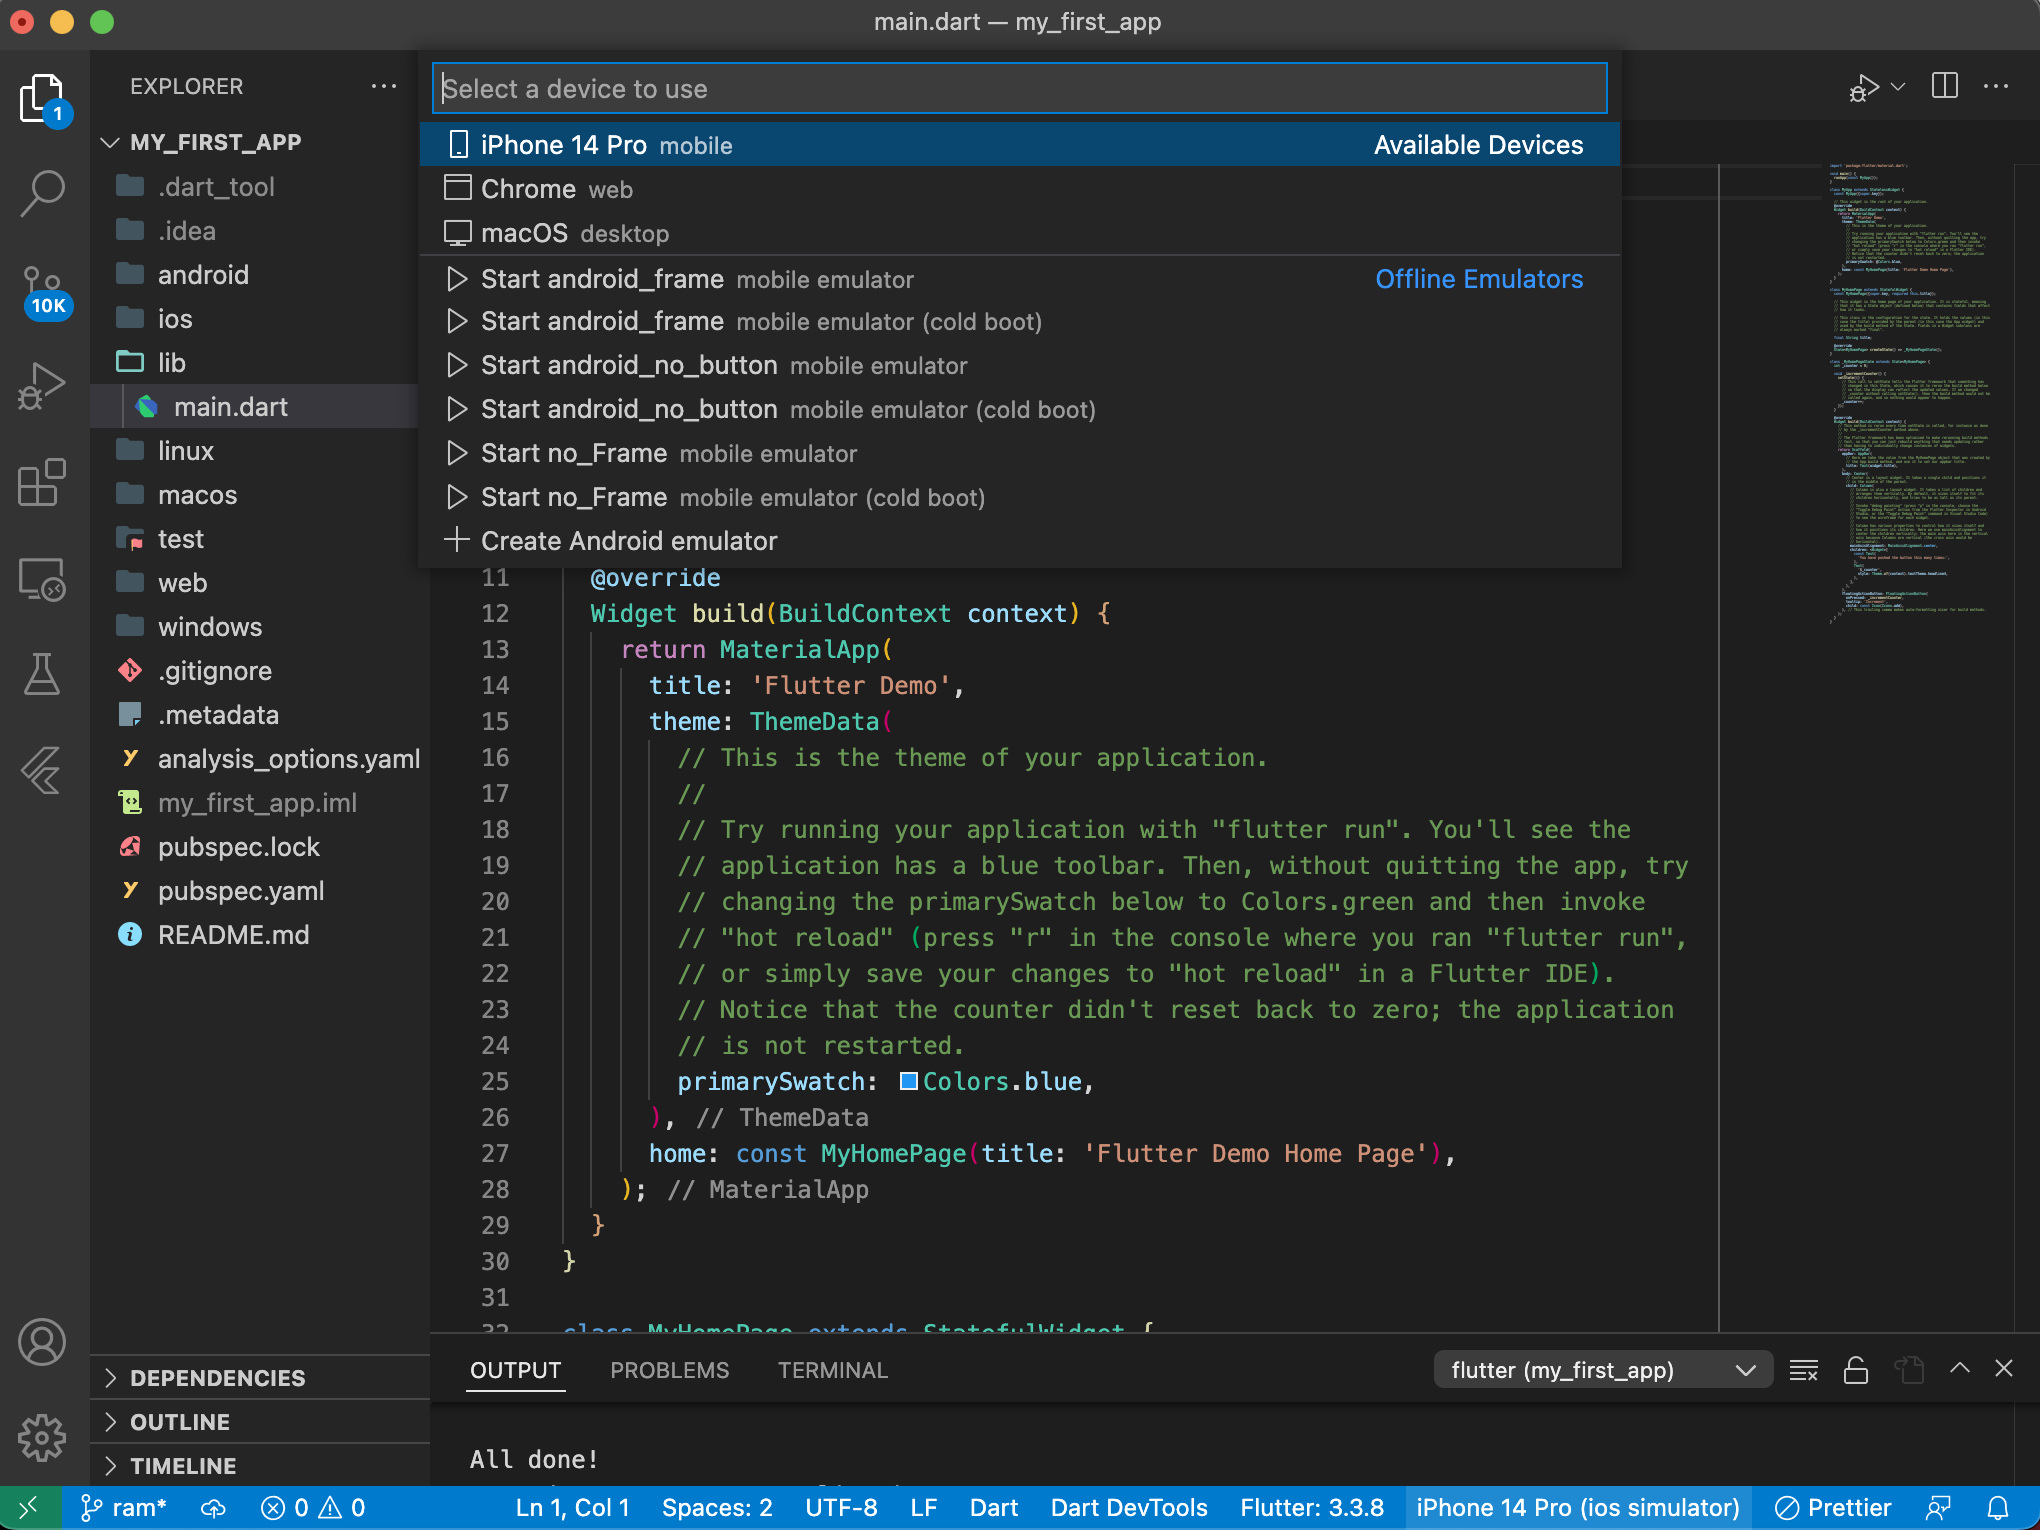Switch to the TERMINAL tab
Viewport: 2040px width, 1530px height.
coord(832,1370)
